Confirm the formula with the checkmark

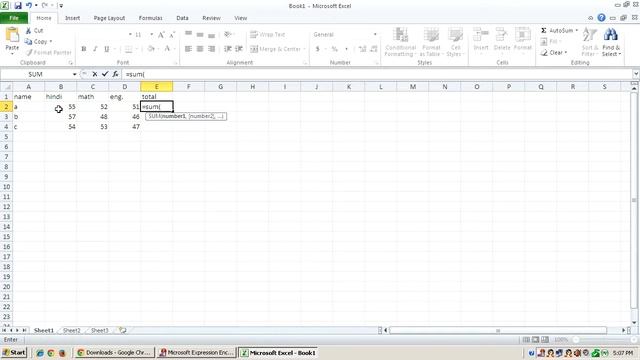(105, 74)
